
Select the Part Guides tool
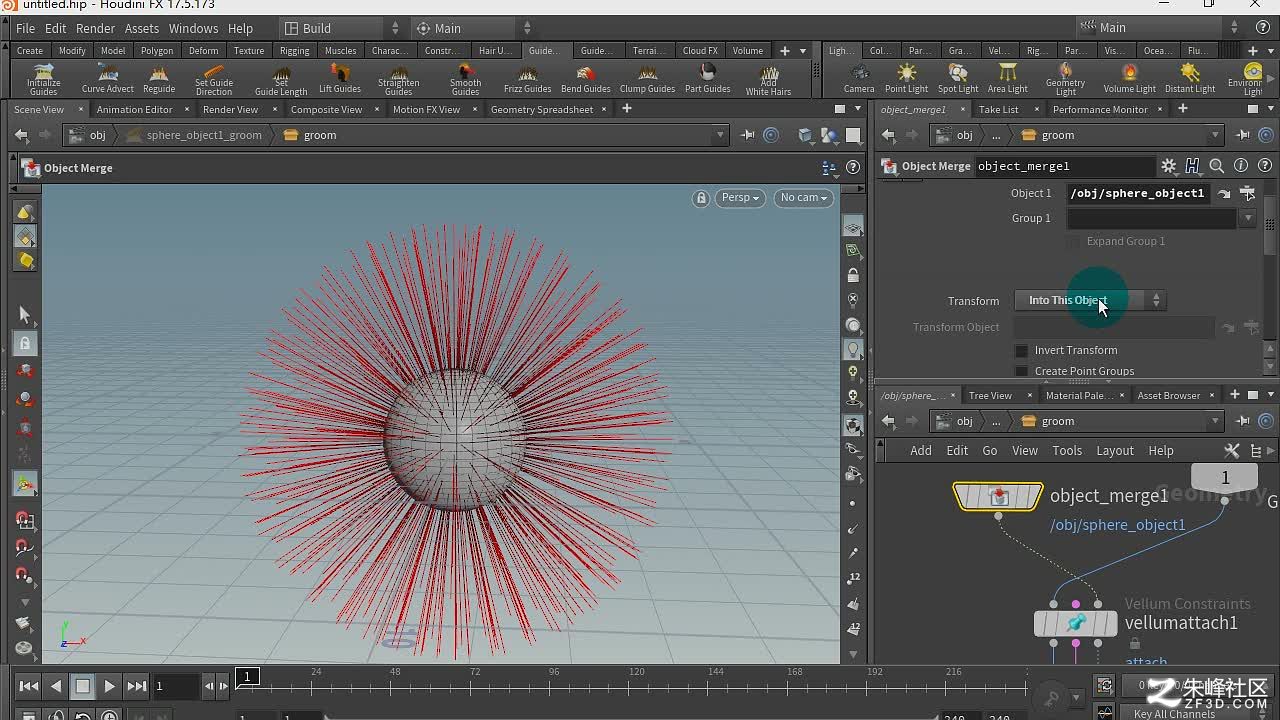pos(708,79)
